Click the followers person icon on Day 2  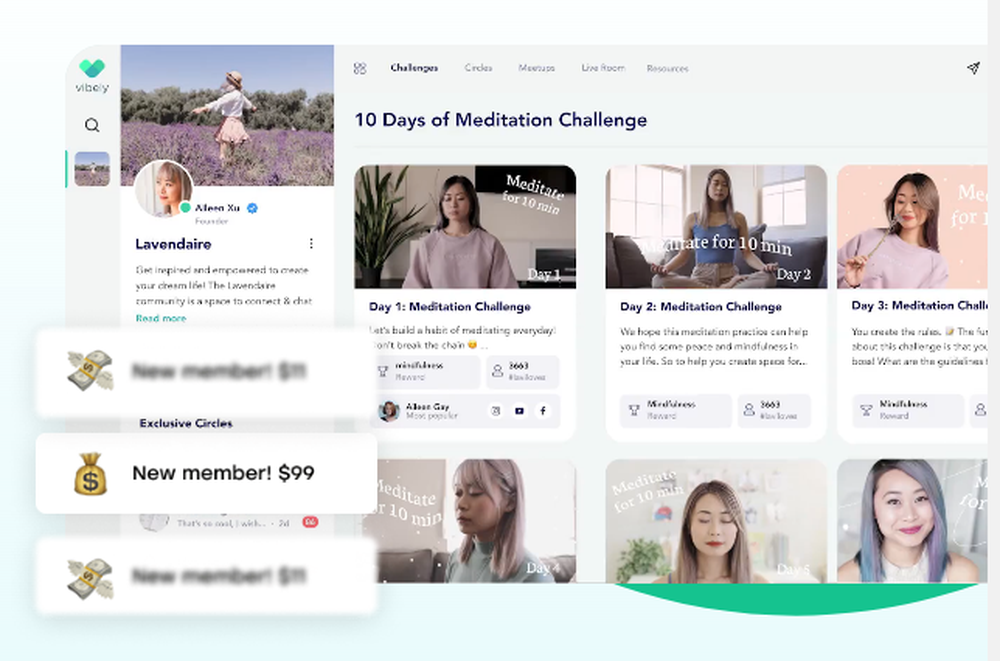(x=749, y=409)
